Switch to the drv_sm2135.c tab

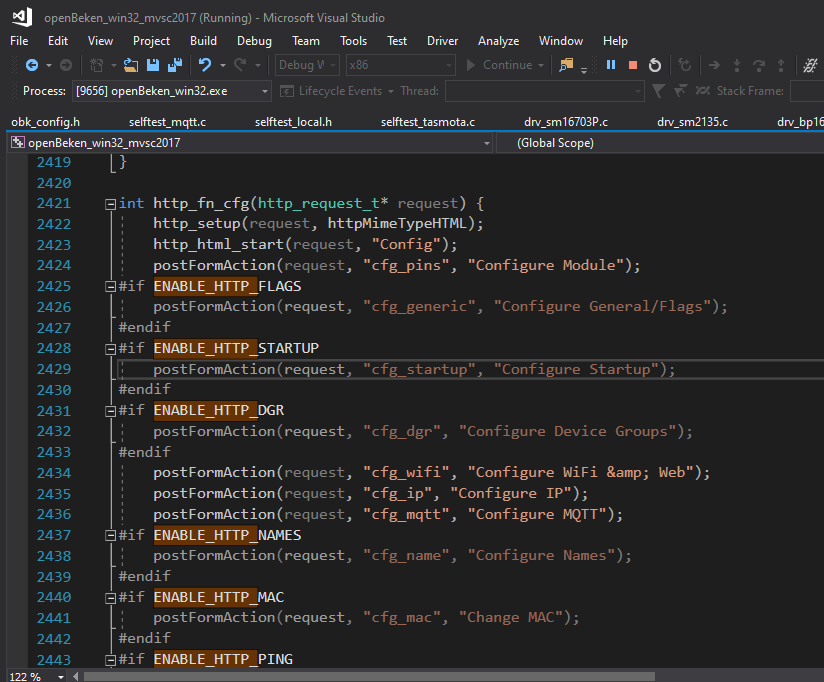pos(692,122)
